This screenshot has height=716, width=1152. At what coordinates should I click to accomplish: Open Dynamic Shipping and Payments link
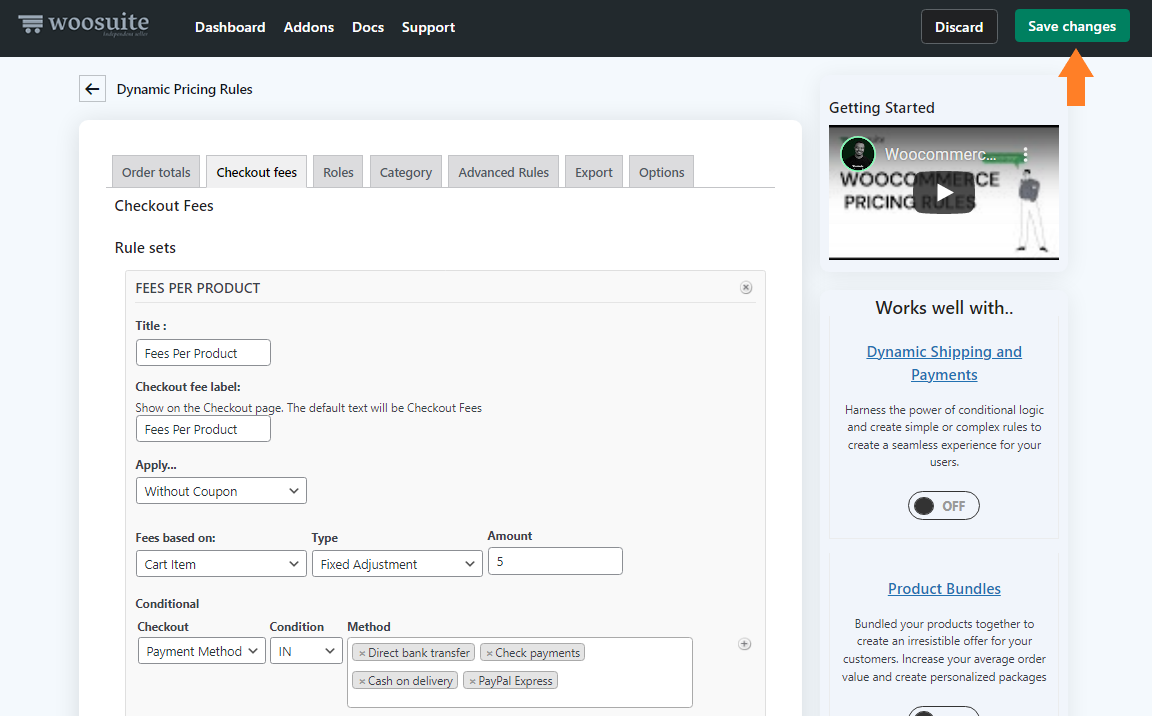coord(944,363)
